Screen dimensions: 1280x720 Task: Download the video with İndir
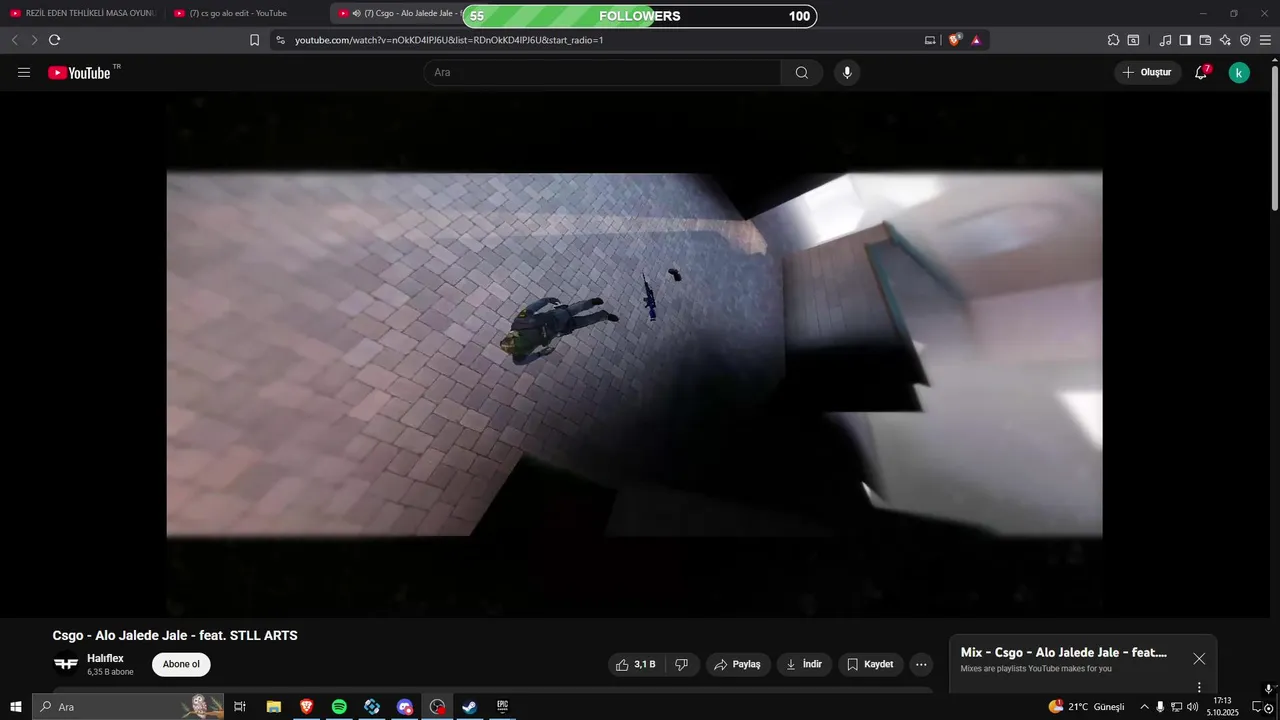804,664
